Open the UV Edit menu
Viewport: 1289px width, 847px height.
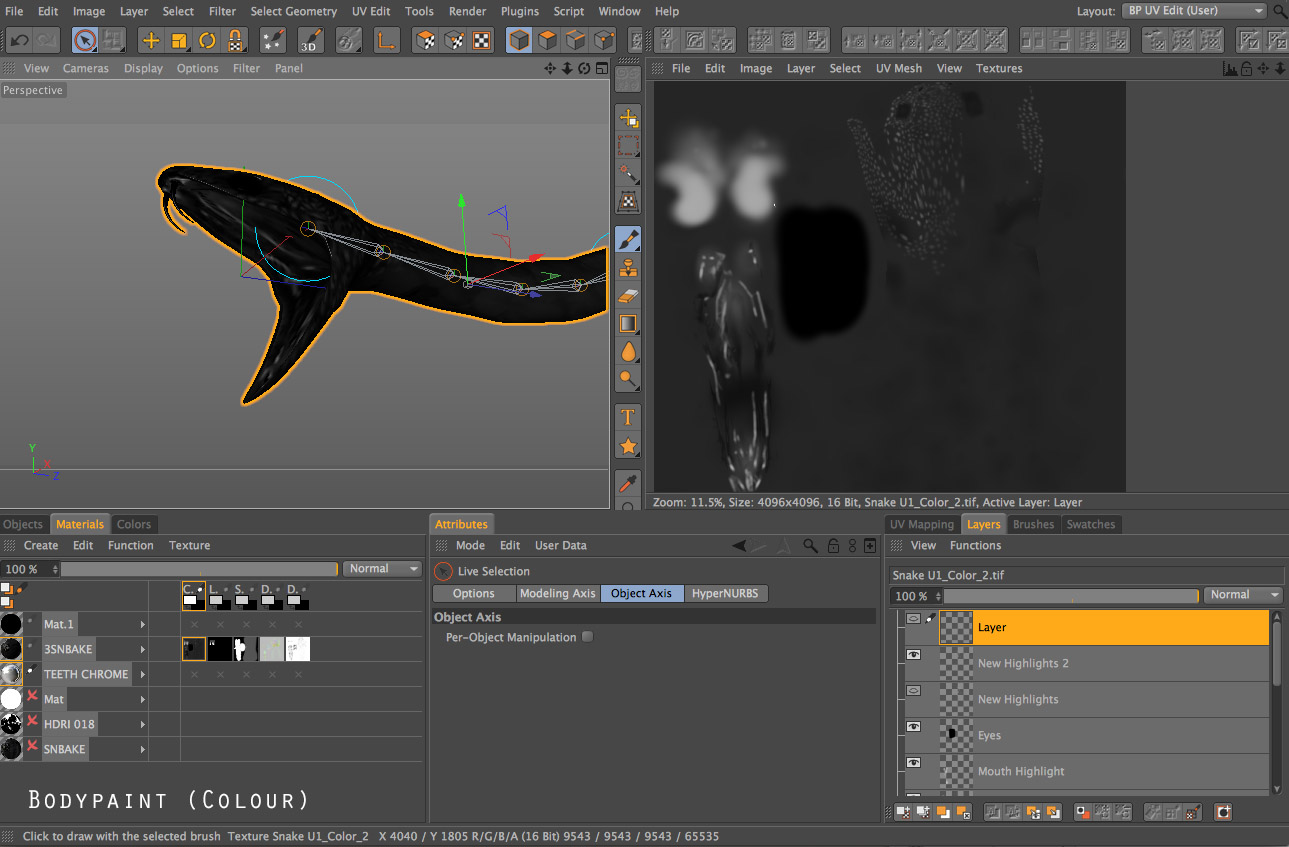click(x=371, y=11)
